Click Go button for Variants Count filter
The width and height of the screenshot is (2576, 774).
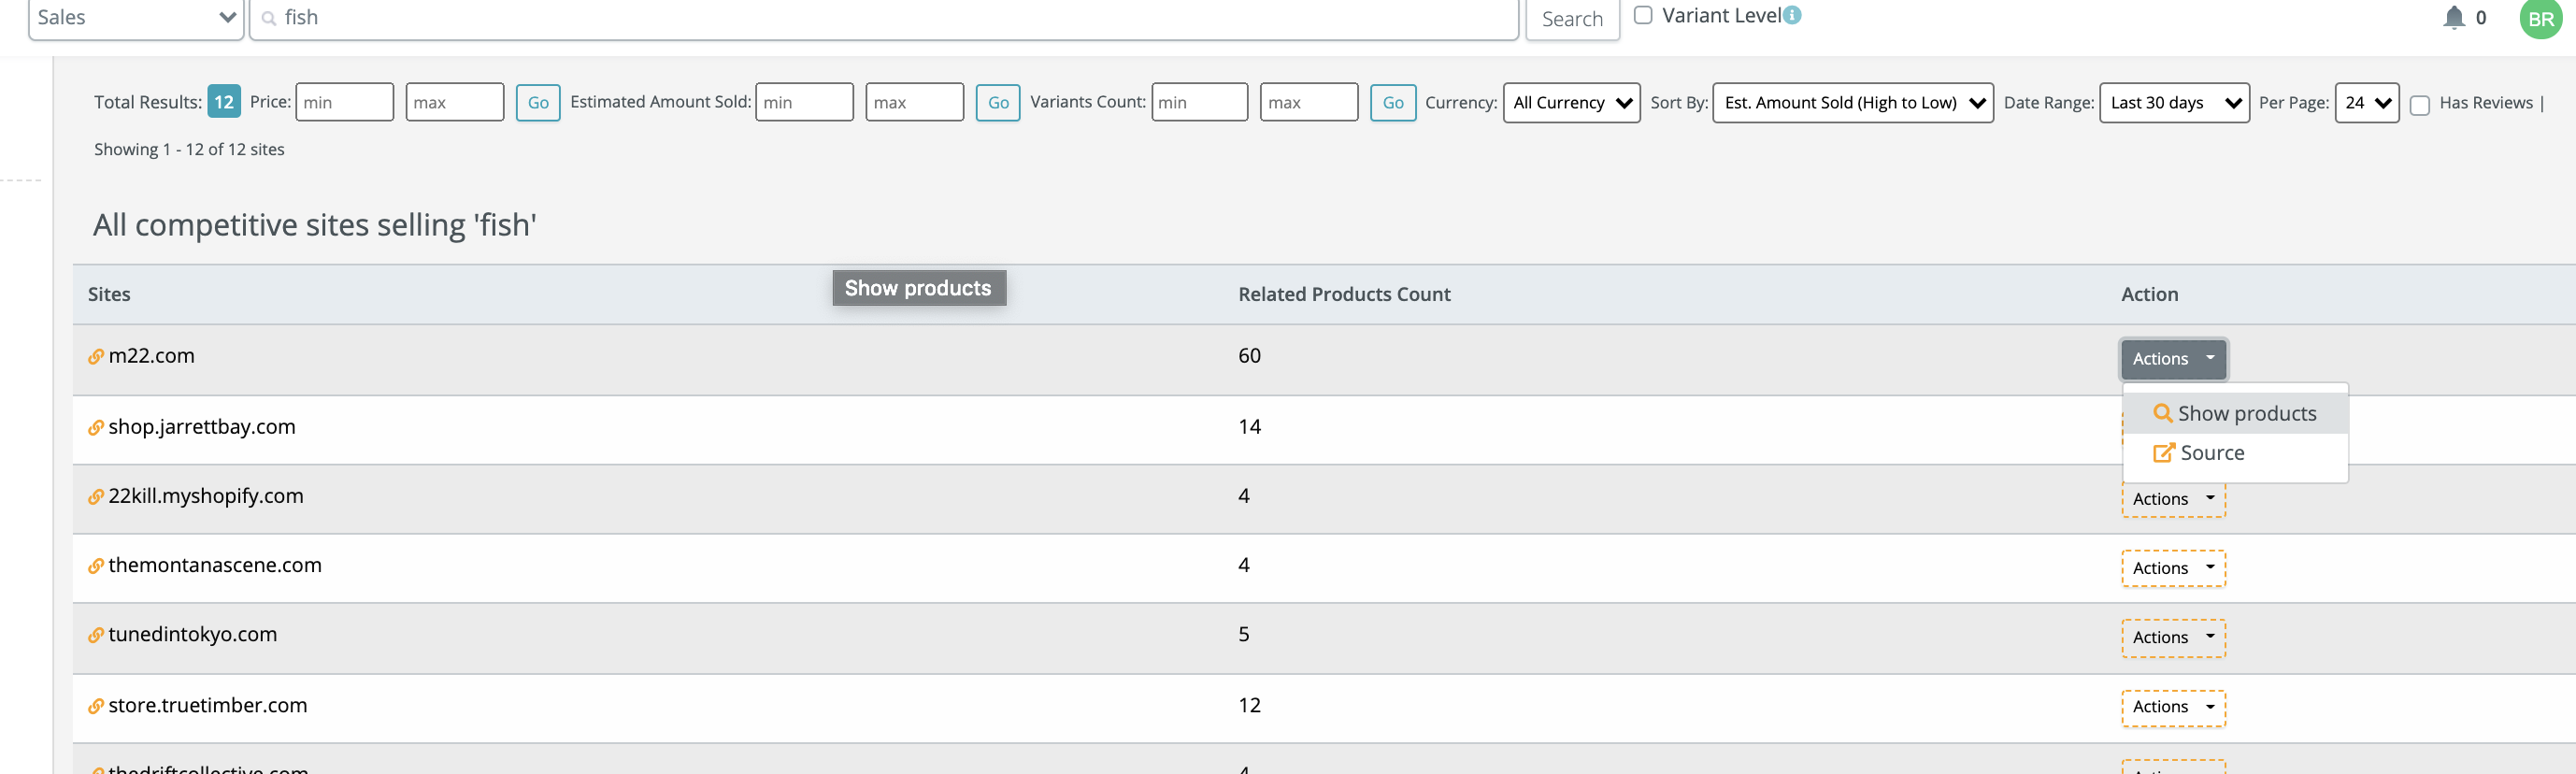coord(1393,103)
